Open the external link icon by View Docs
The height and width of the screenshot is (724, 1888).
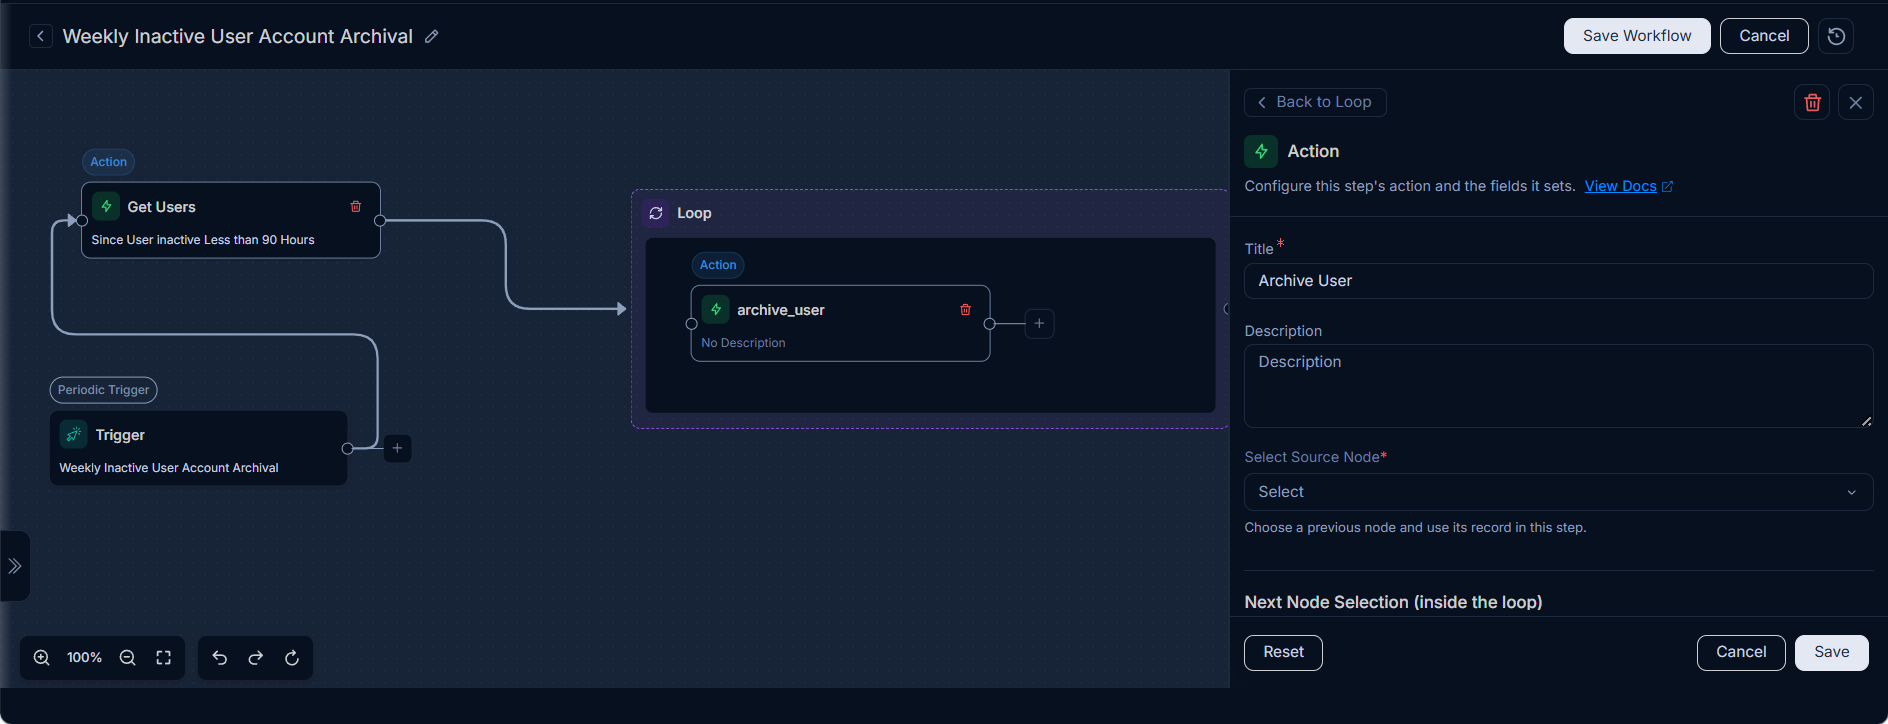coord(1667,187)
